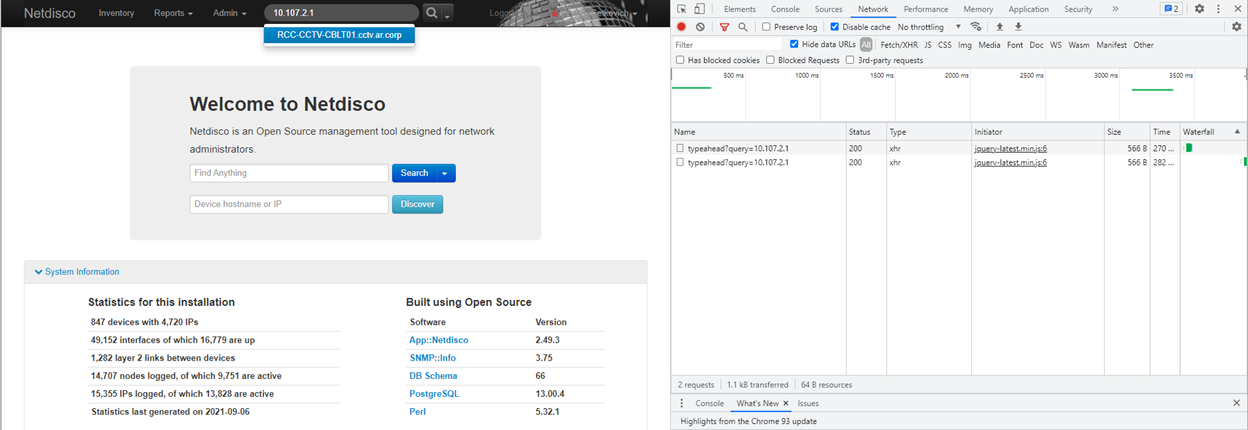Open the navbar search options caret

448,13
